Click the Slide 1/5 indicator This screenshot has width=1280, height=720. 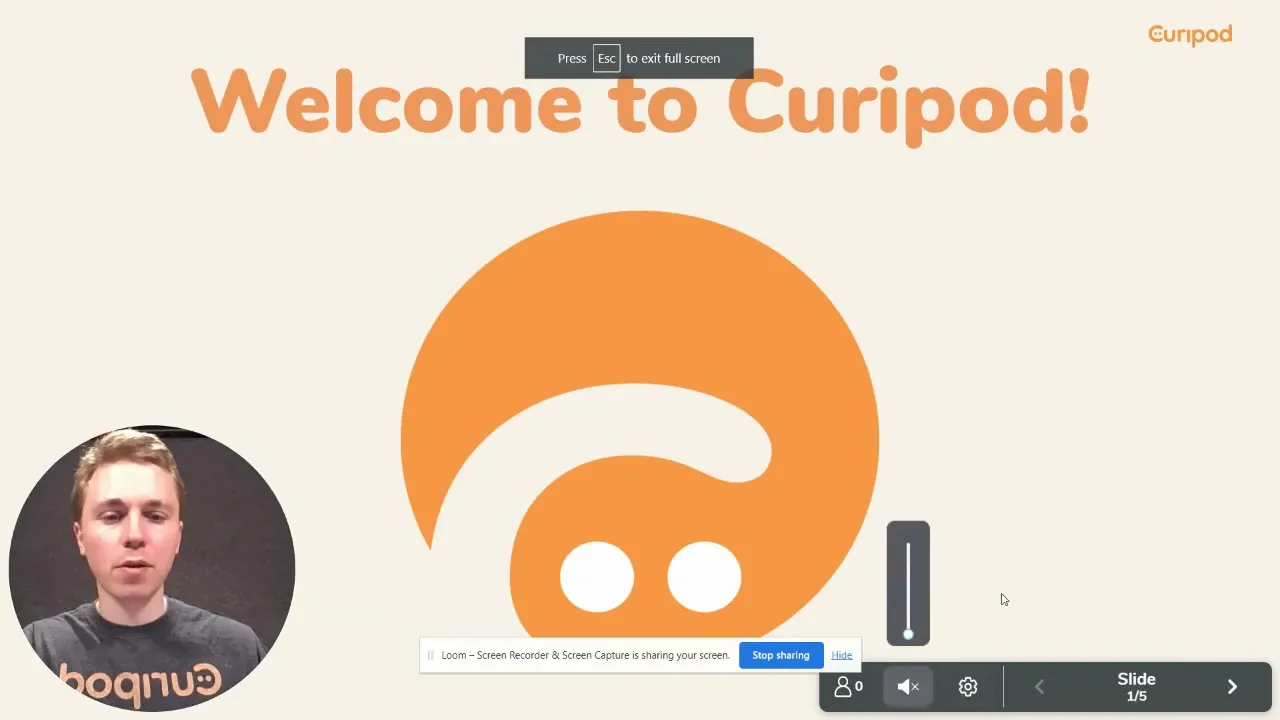point(1136,687)
